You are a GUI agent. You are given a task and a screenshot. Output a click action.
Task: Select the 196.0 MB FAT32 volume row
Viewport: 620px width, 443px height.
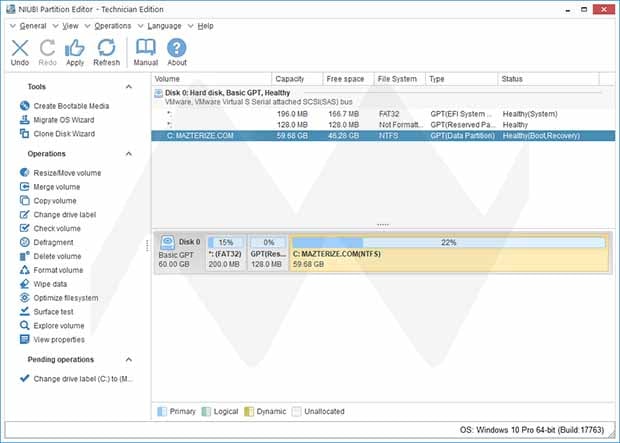(x=383, y=114)
